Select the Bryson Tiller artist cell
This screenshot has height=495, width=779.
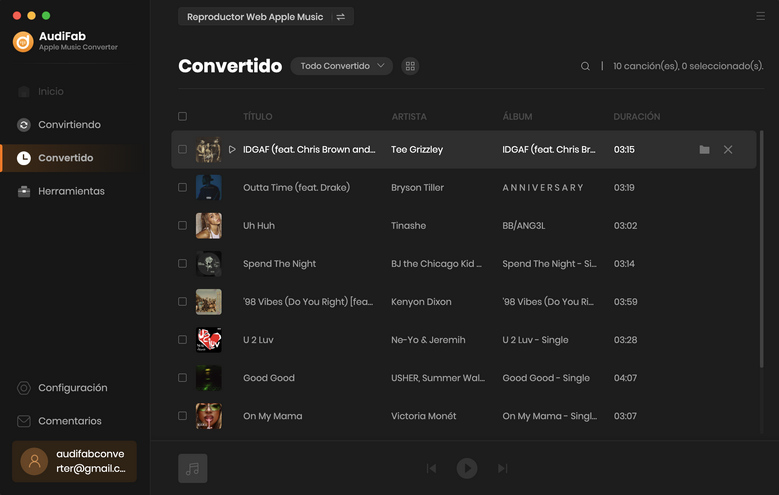click(417, 187)
